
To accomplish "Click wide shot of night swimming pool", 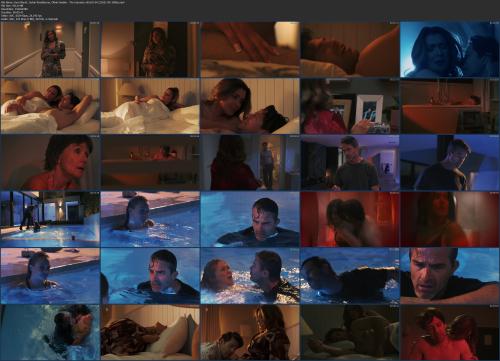I will click(50, 219).
